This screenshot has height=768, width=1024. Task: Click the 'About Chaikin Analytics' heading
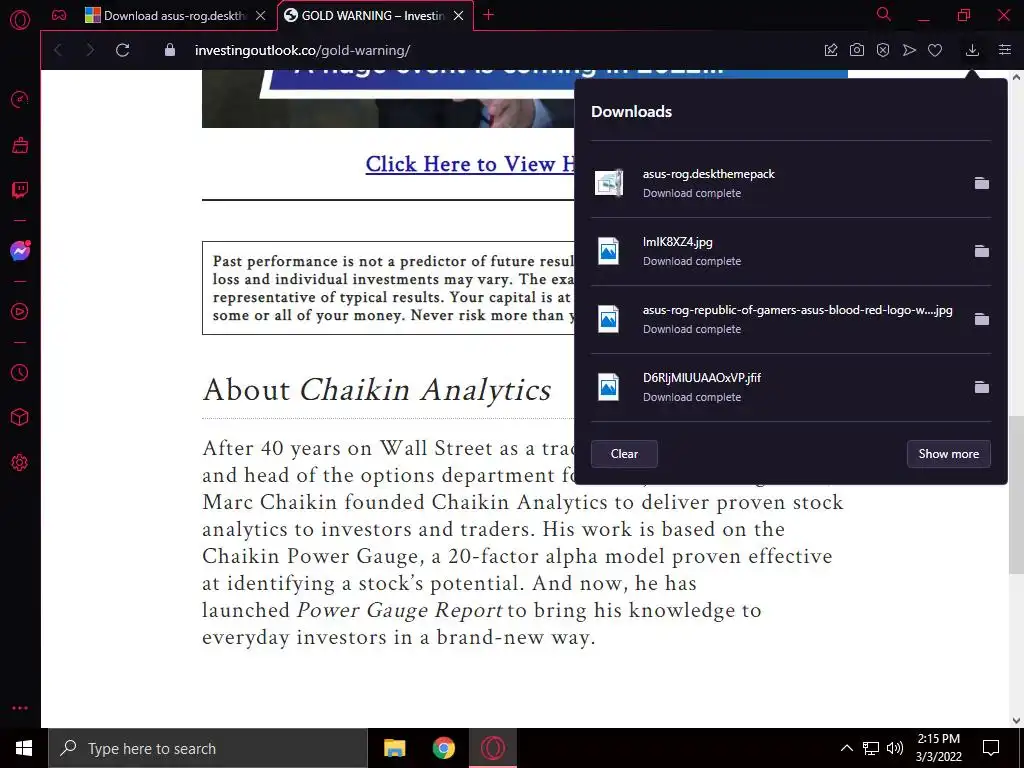click(377, 390)
